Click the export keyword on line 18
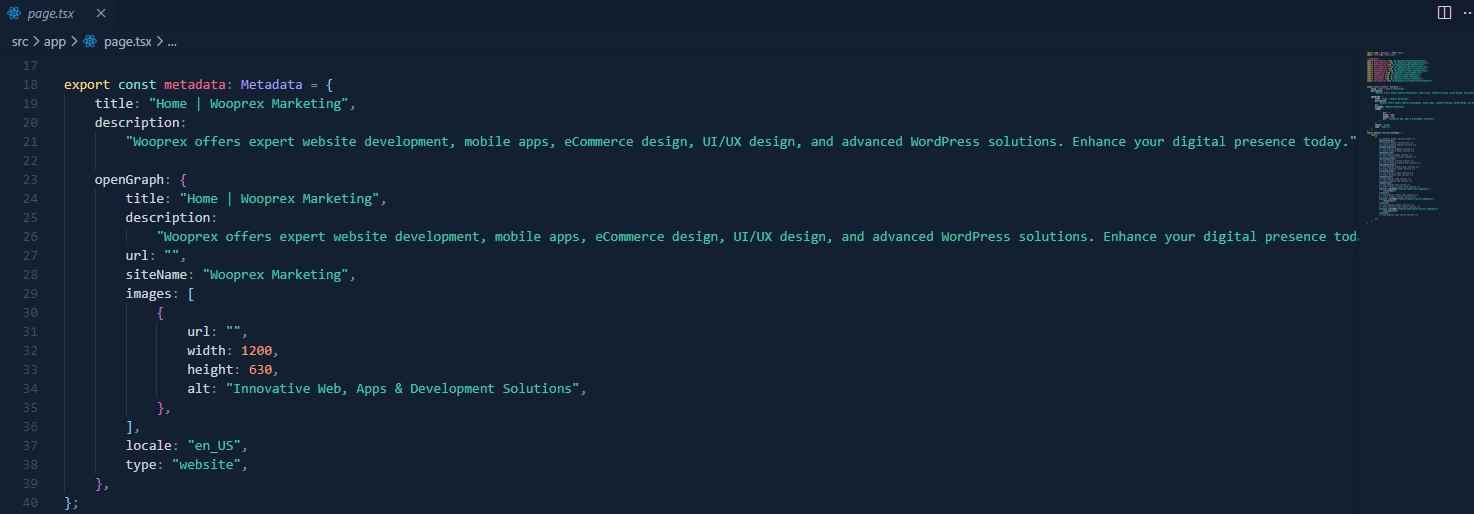 click(87, 85)
